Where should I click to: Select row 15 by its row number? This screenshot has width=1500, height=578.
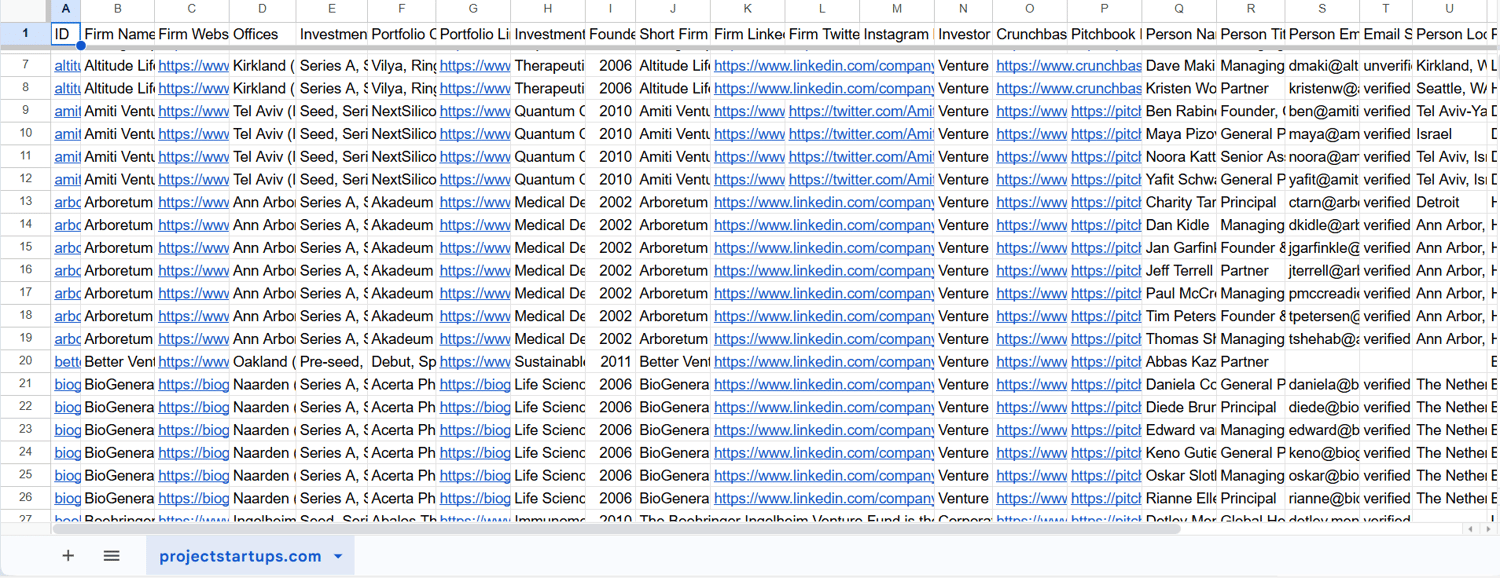25,247
